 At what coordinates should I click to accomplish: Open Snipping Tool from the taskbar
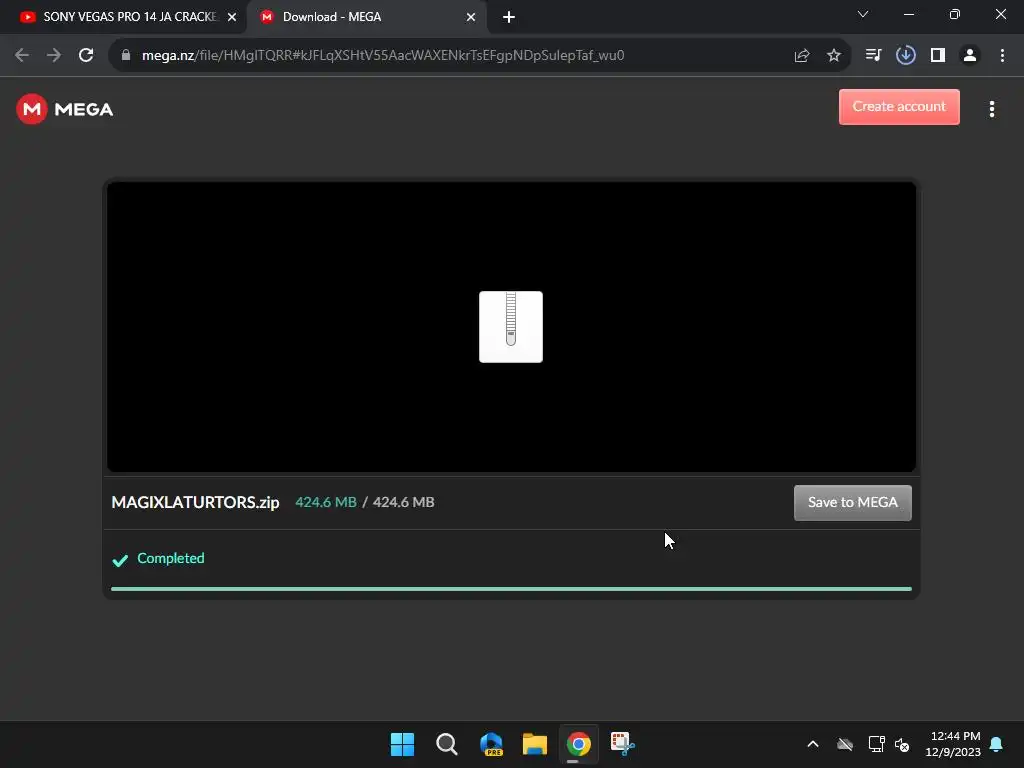[x=622, y=744]
